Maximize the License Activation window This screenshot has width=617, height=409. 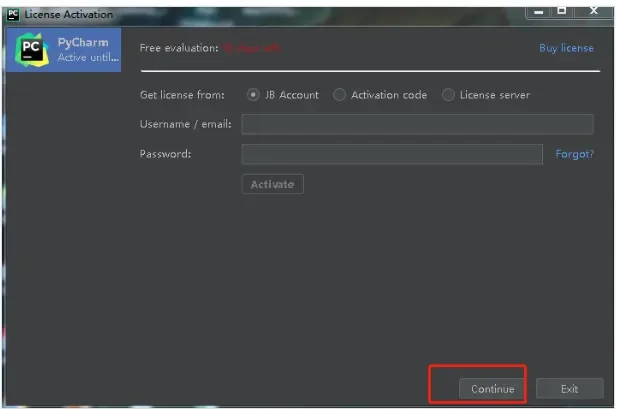560,12
